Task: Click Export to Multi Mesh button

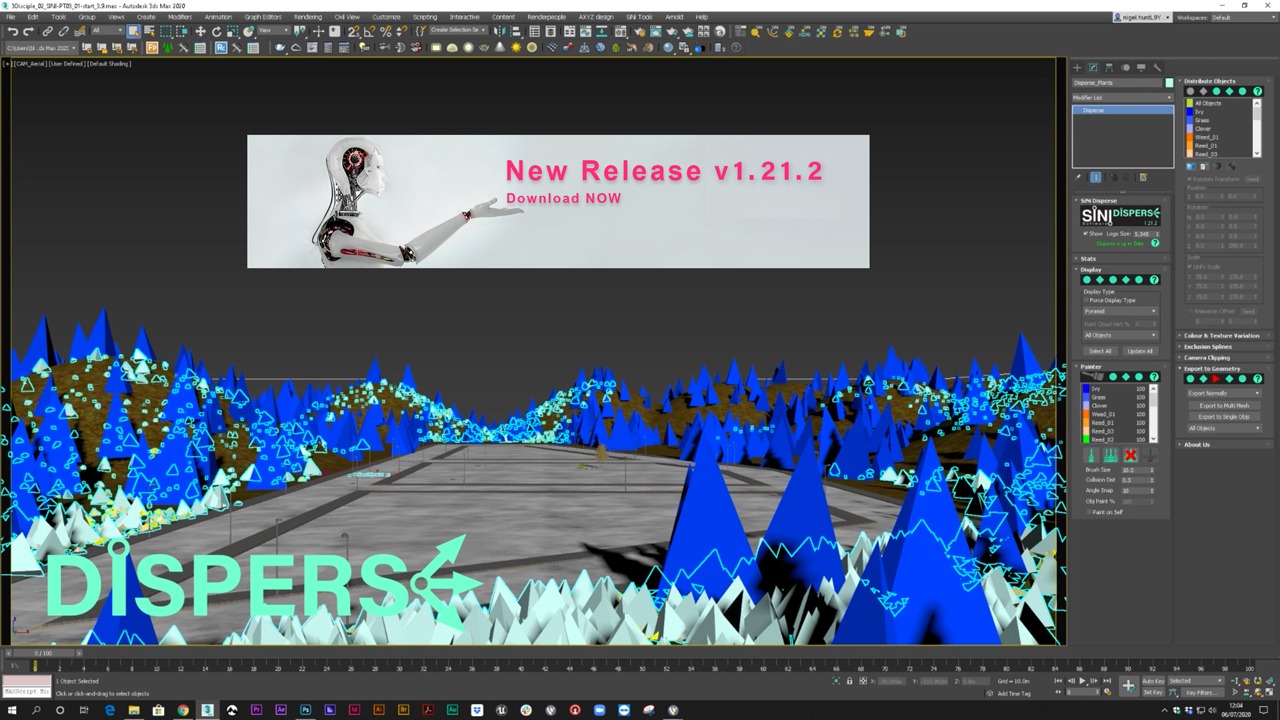Action: click(1224, 405)
